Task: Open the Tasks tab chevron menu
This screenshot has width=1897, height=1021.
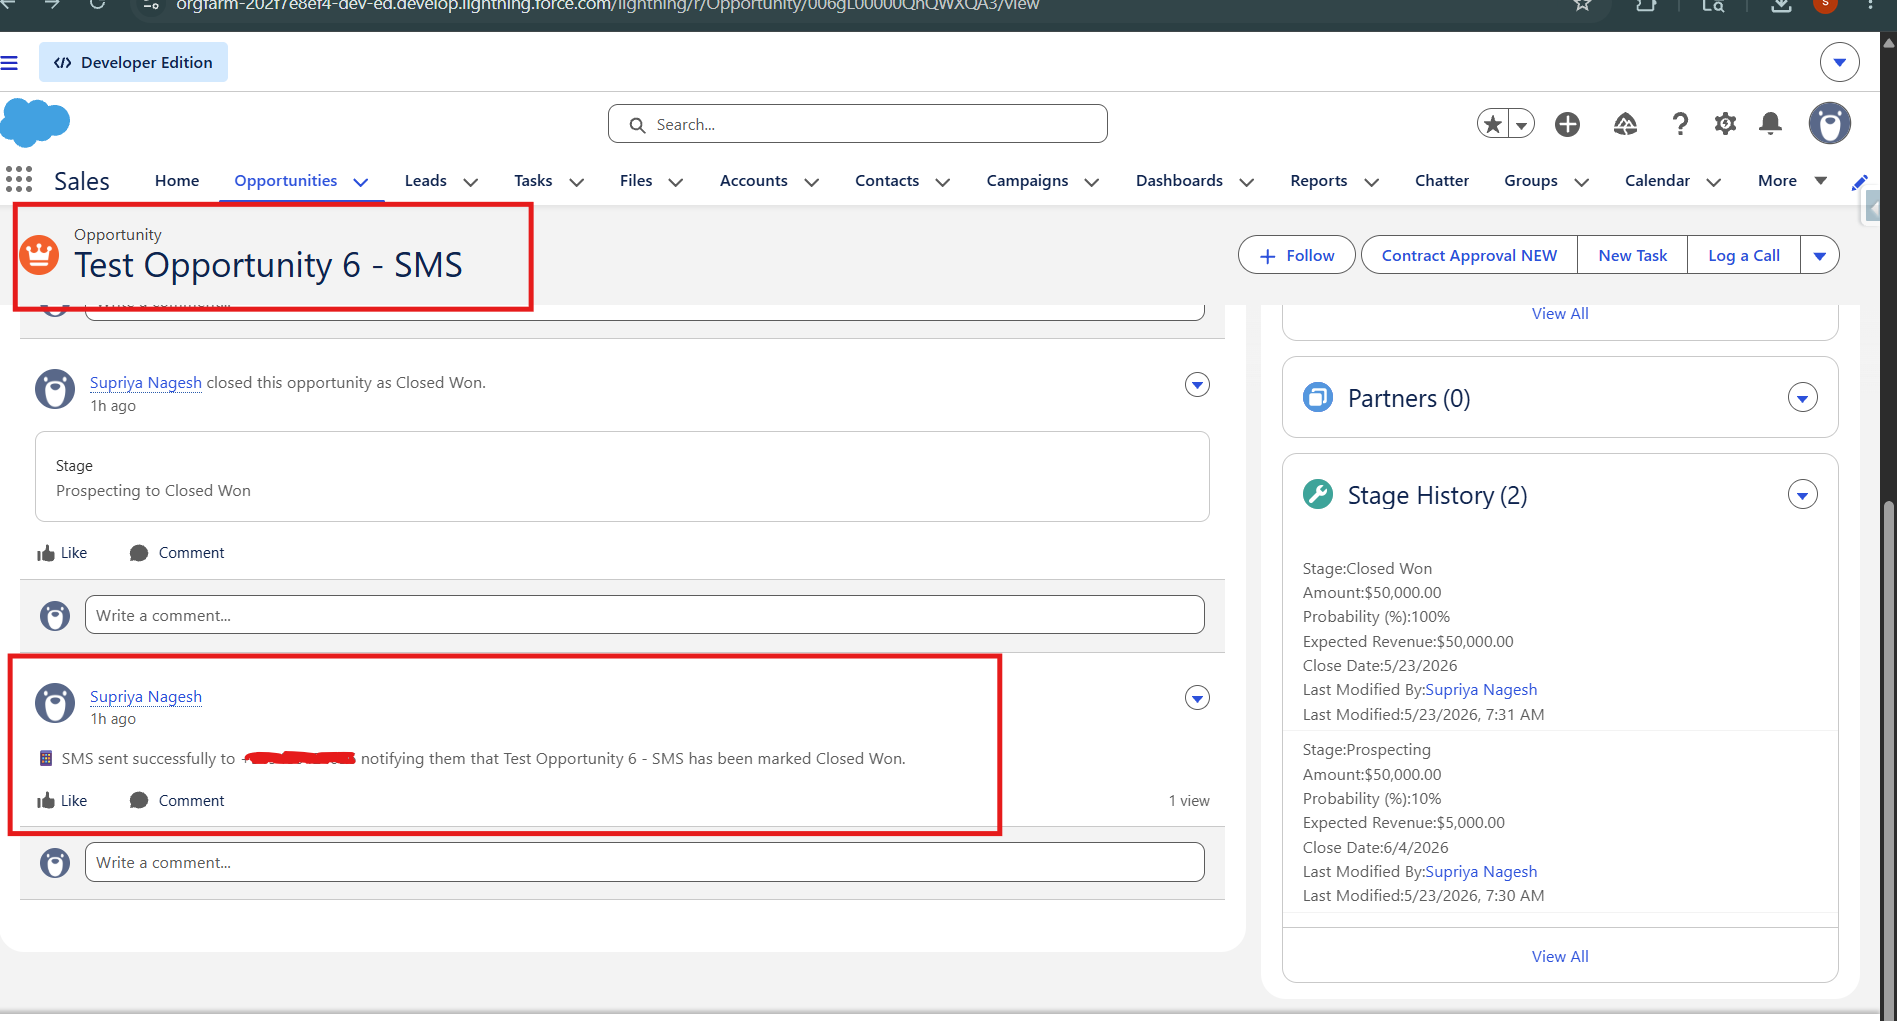Action: pyautogui.click(x=576, y=182)
